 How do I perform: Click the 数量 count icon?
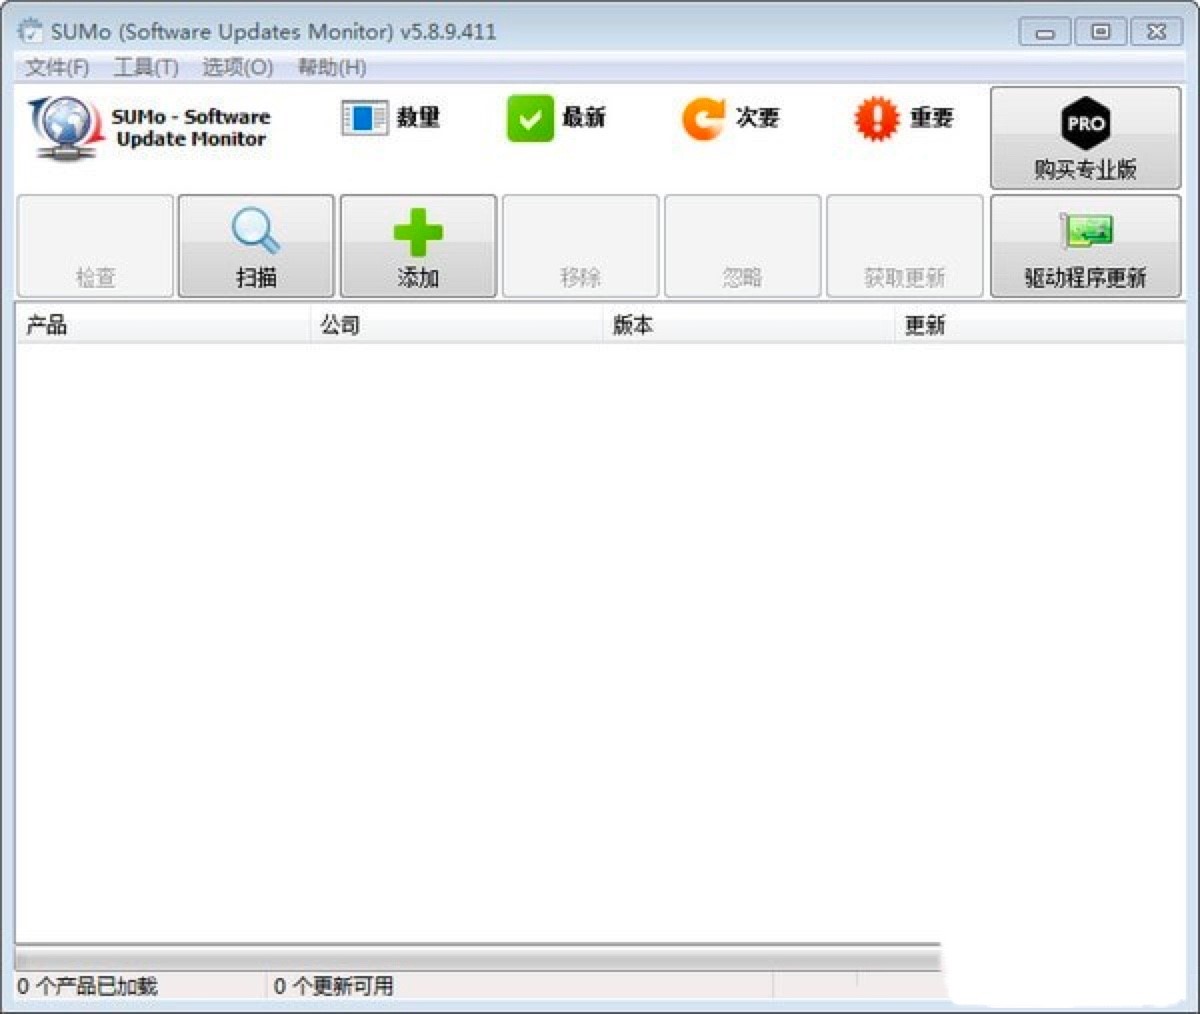point(364,118)
